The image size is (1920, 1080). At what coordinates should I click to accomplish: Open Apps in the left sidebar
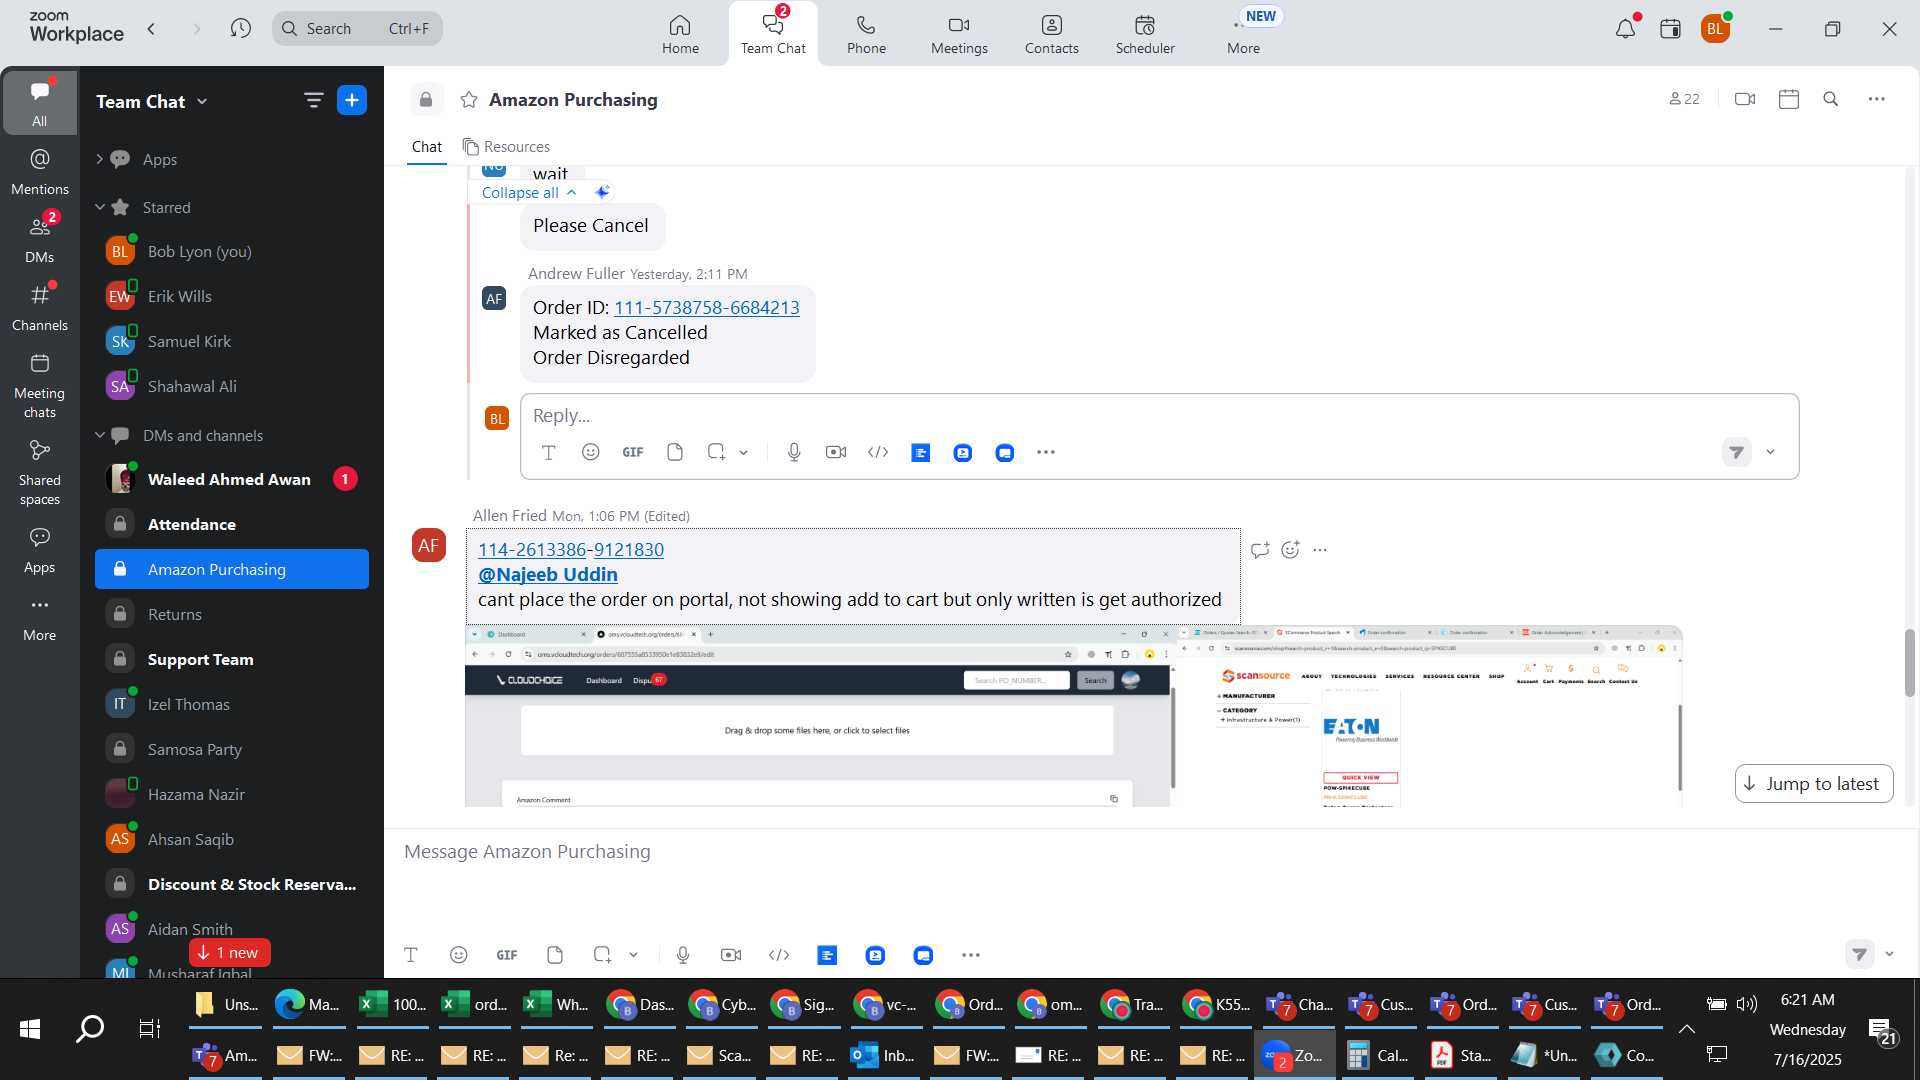click(40, 549)
